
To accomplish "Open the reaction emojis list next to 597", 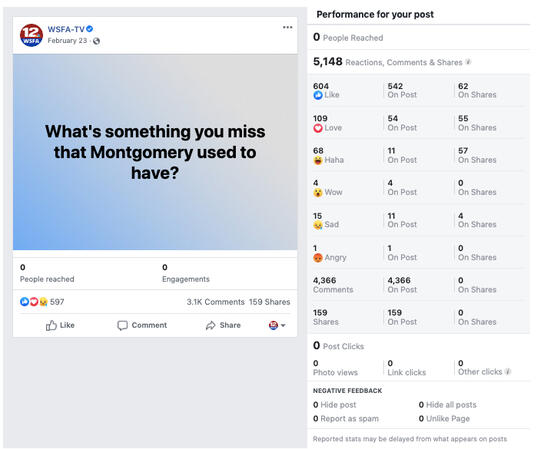I will coord(33,302).
